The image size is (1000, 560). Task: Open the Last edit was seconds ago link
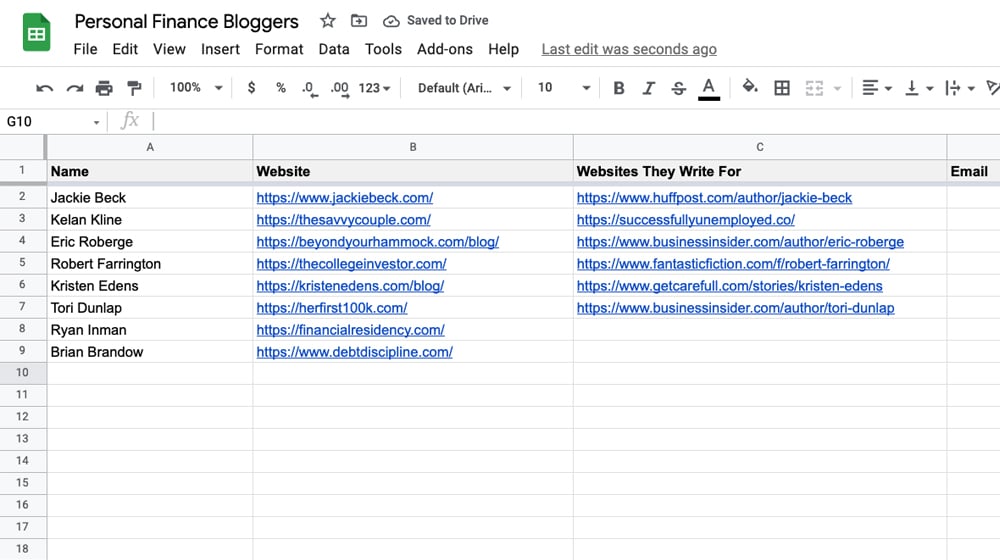[x=629, y=49]
